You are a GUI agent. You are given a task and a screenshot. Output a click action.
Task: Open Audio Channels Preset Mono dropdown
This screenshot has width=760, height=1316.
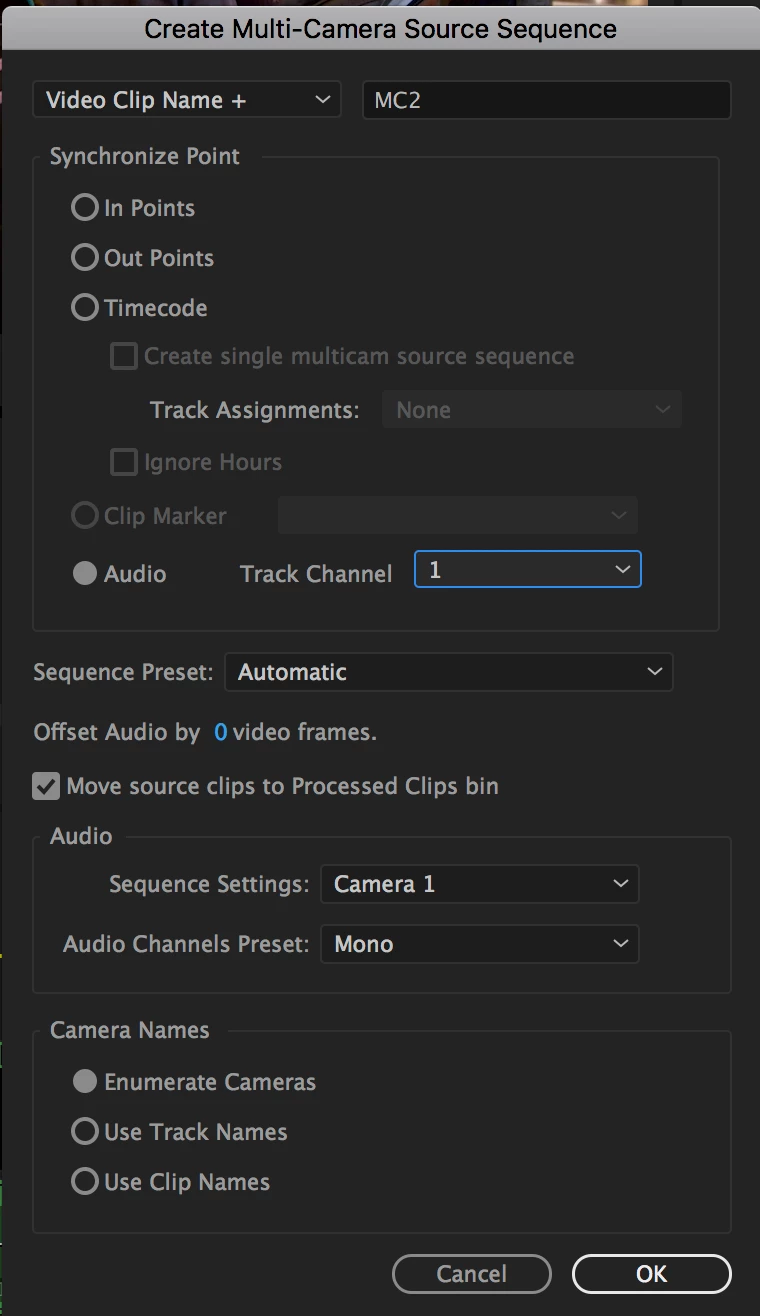point(479,944)
